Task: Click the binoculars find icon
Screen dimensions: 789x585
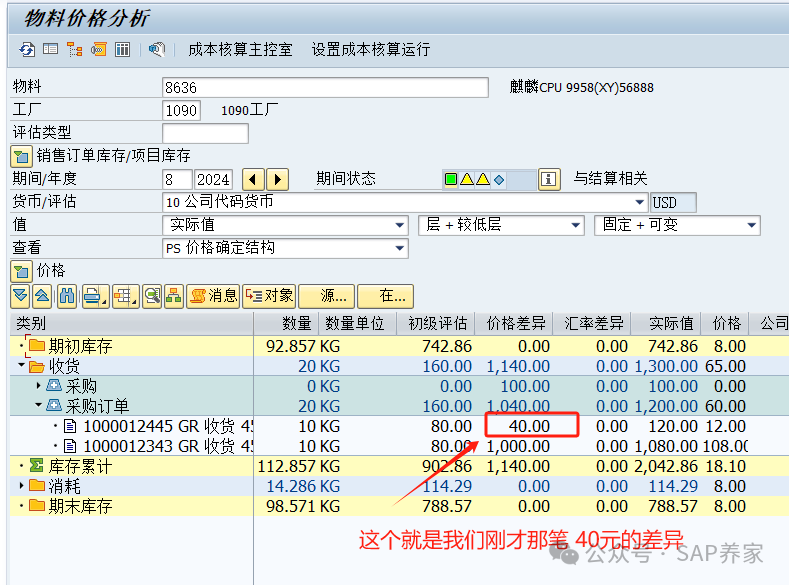Action: (x=66, y=295)
